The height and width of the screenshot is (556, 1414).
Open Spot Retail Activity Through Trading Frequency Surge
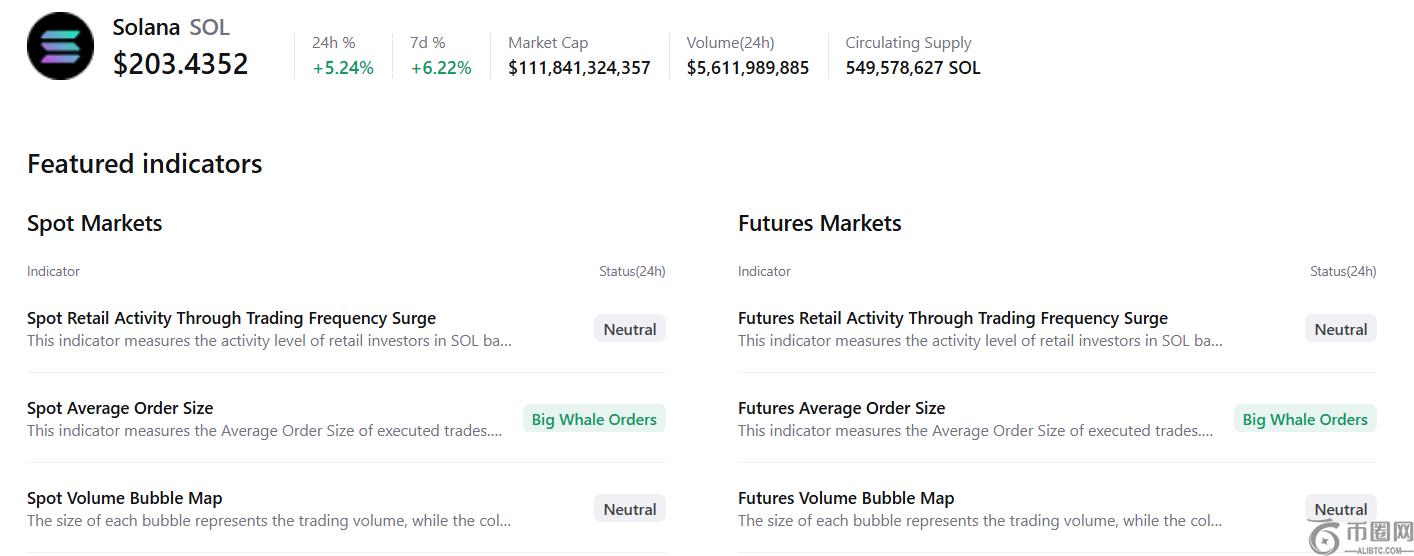[x=231, y=318]
